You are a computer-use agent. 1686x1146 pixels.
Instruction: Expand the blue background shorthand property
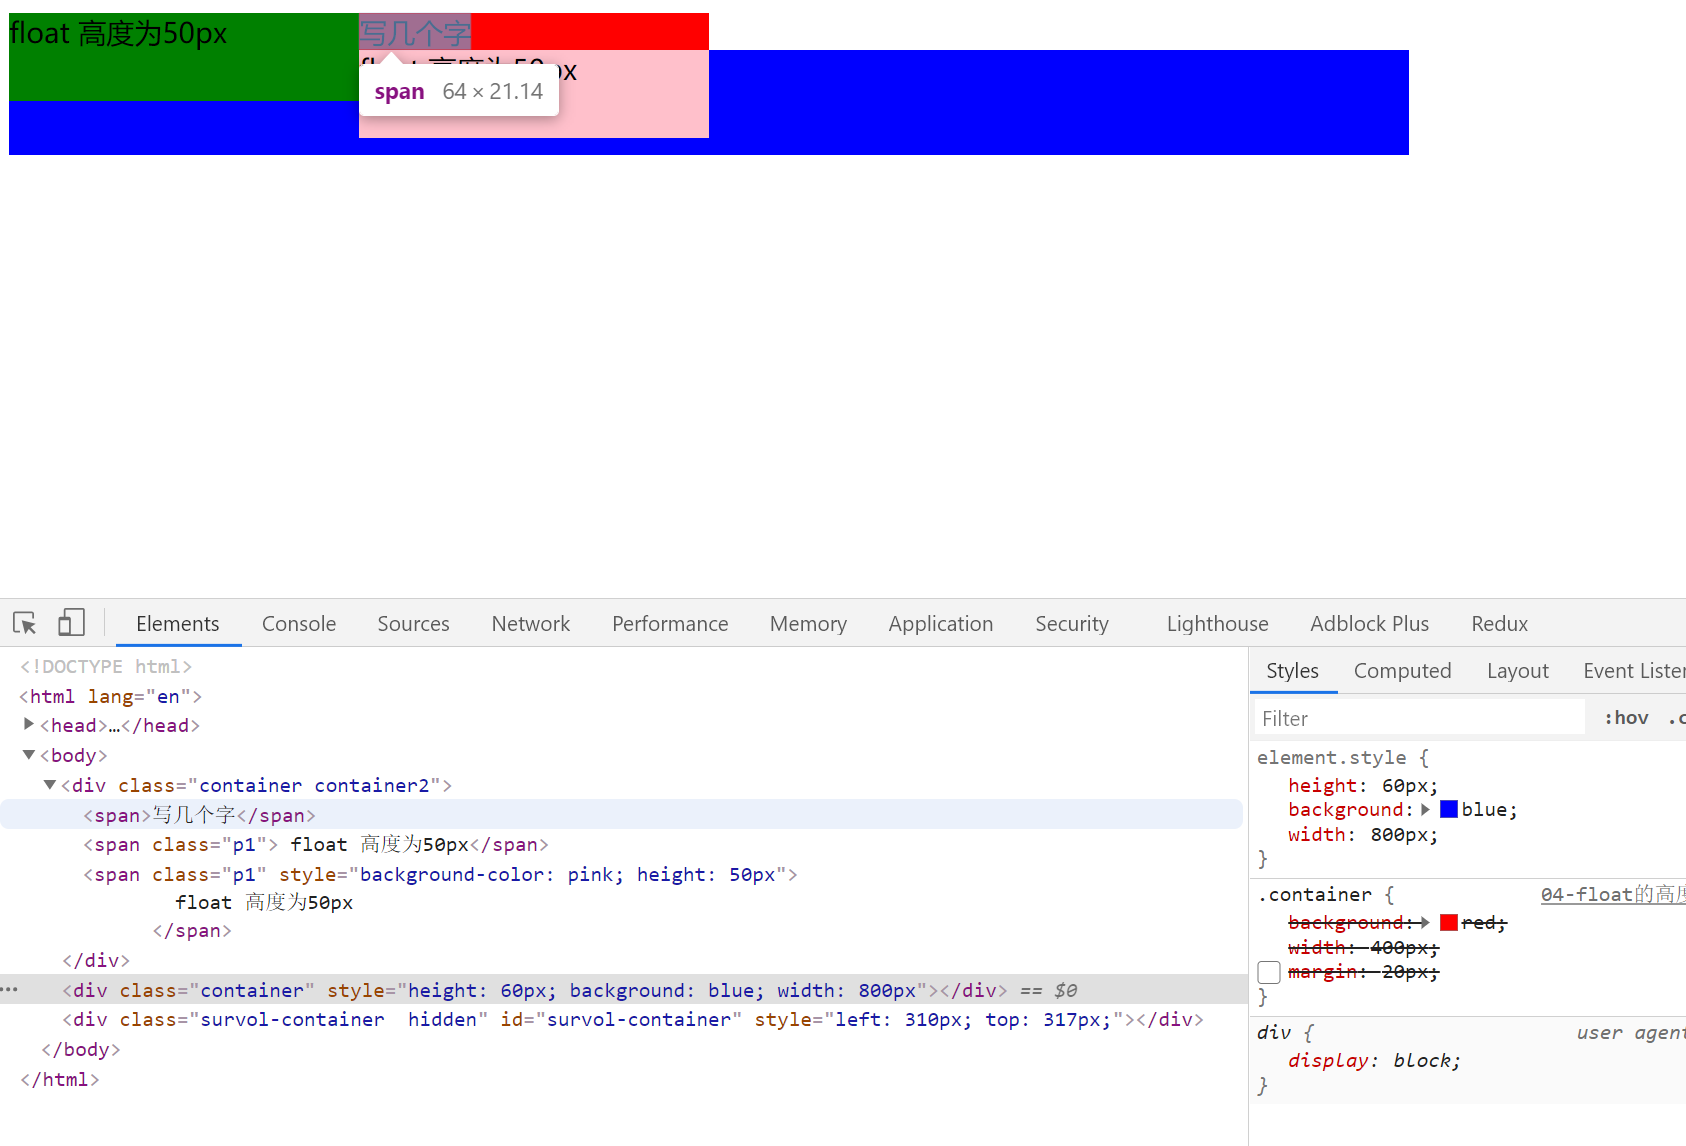click(x=1426, y=810)
